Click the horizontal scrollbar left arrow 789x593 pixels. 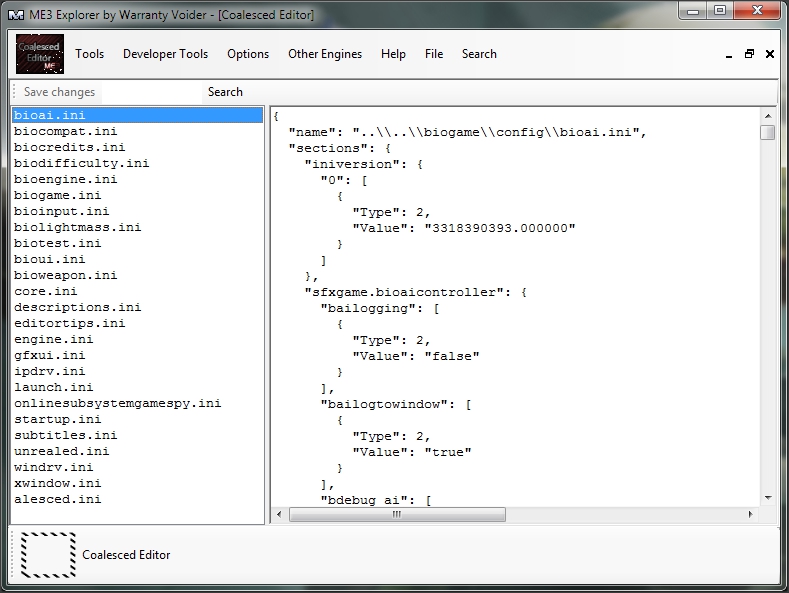[279, 514]
